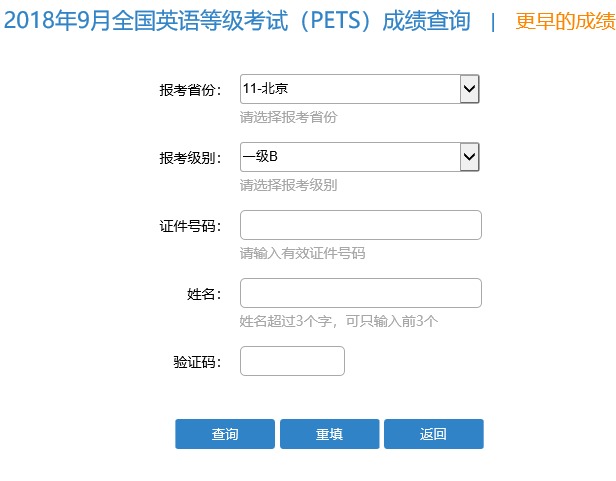Click the 请选择报考省份 hint text
This screenshot has height=481, width=616.
[288, 117]
